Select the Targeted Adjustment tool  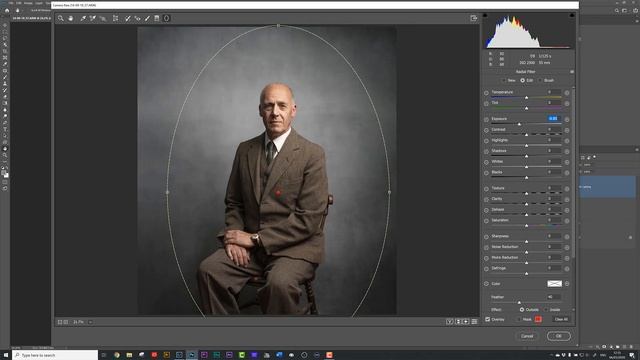pos(103,18)
